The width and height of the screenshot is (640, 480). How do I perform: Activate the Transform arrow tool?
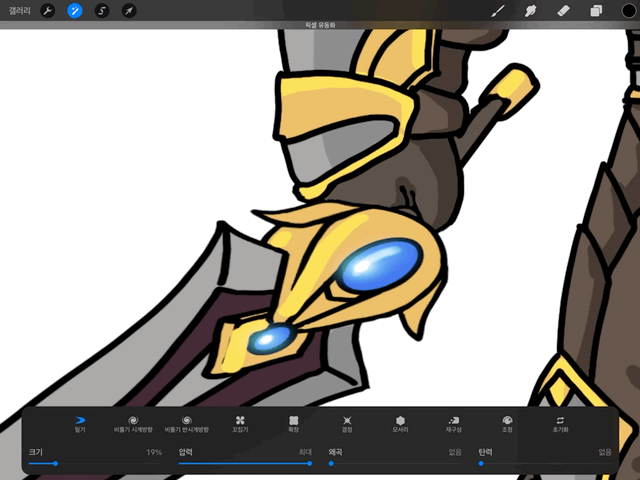(x=129, y=11)
